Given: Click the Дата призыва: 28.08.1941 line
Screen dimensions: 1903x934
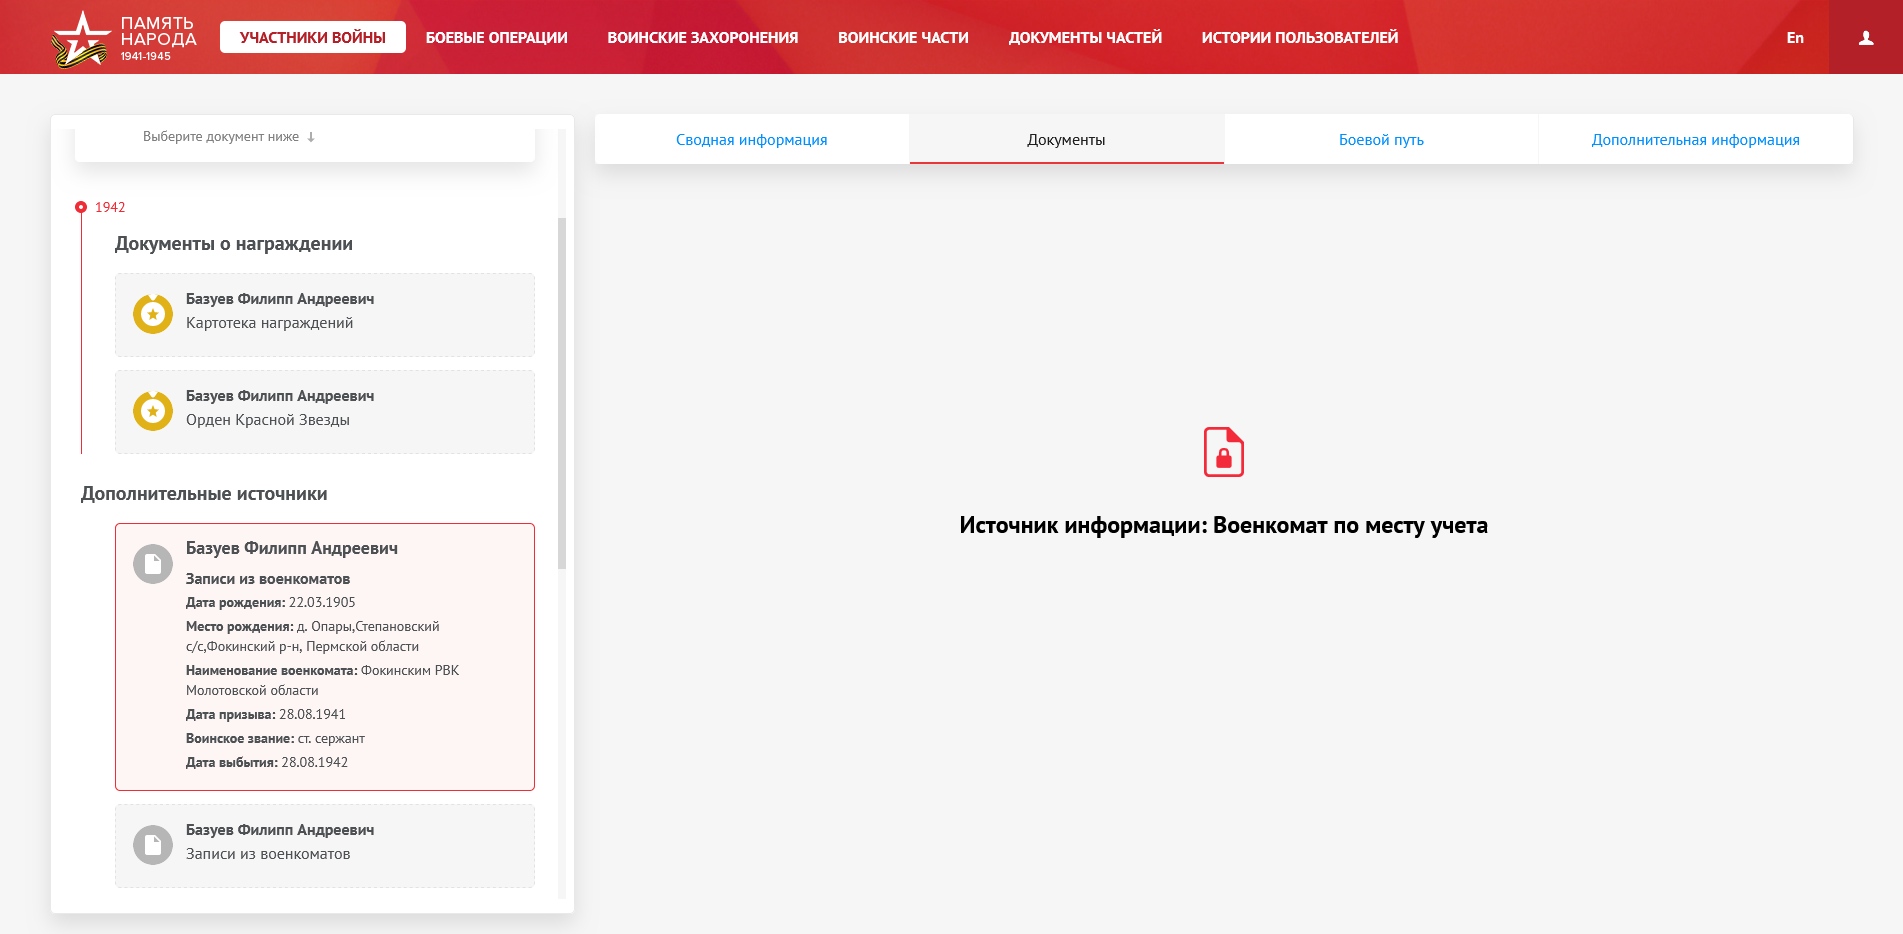Looking at the screenshot, I should pyautogui.click(x=266, y=714).
